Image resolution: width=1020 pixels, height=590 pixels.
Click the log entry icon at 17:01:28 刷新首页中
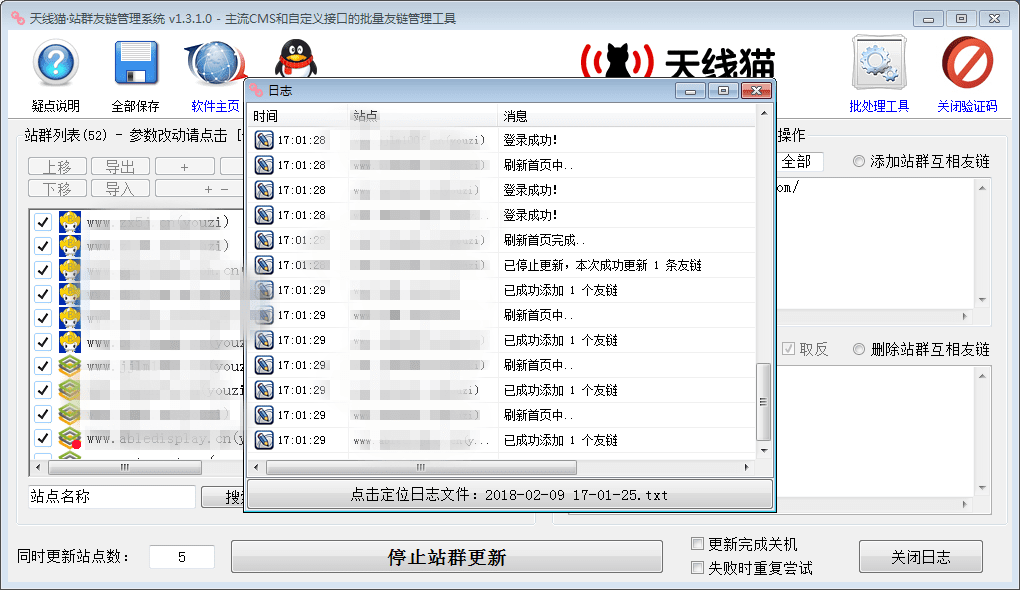click(x=264, y=165)
